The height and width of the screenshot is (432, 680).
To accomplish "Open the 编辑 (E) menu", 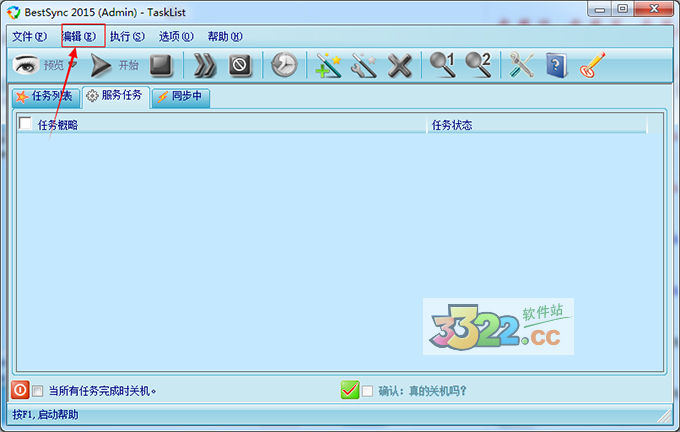I will point(79,36).
